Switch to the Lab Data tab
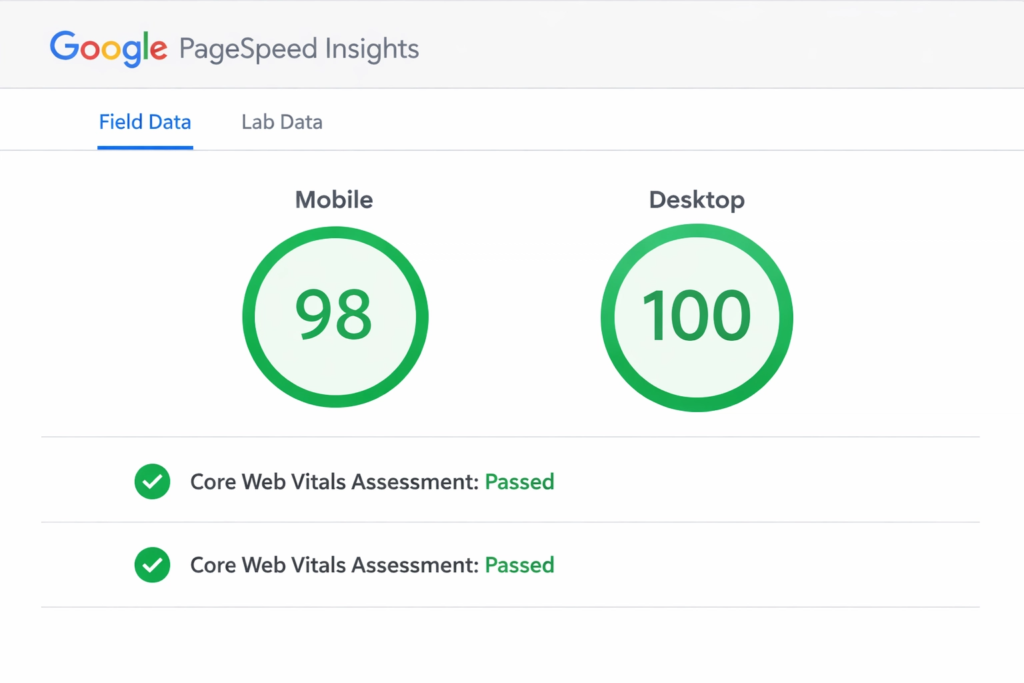Image resolution: width=1024 pixels, height=683 pixels. pyautogui.click(x=281, y=121)
